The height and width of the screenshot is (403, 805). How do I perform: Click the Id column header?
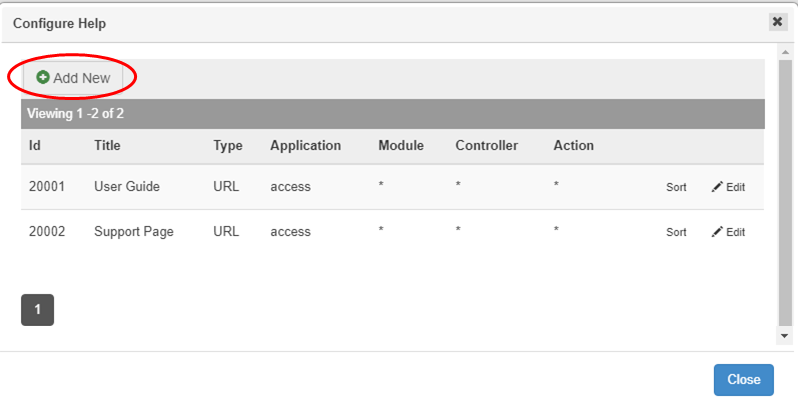point(34,145)
